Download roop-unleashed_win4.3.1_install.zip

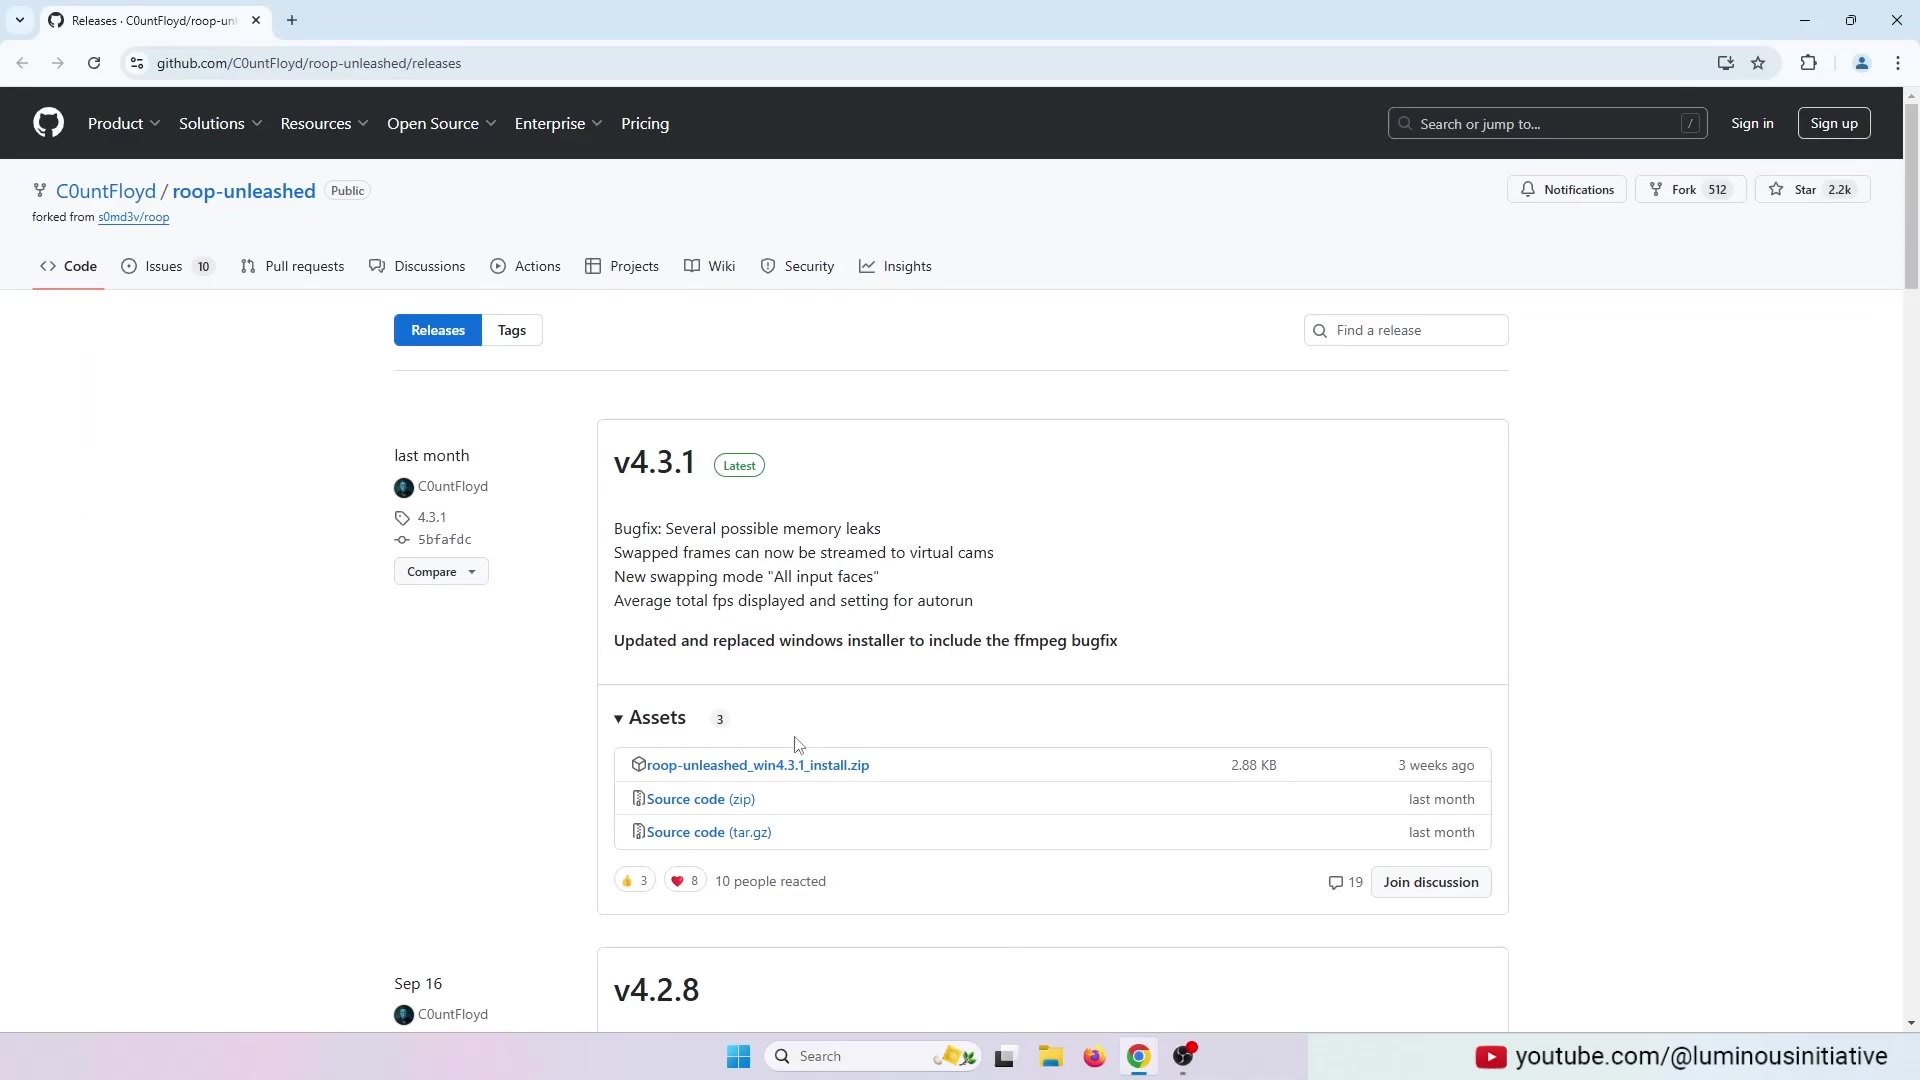(757, 765)
